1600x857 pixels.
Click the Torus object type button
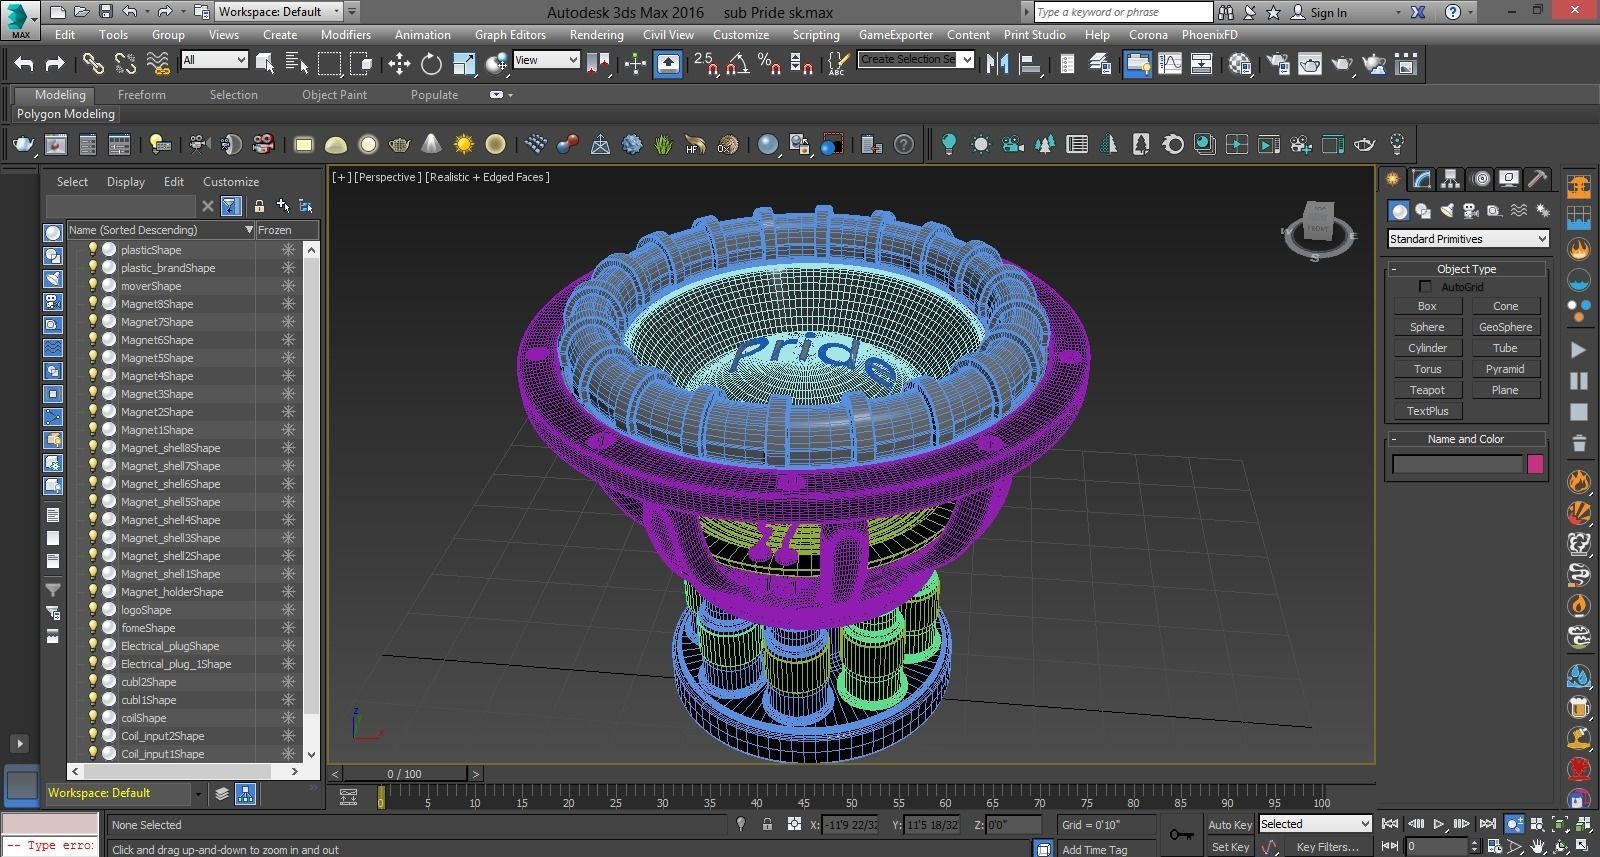(1427, 370)
